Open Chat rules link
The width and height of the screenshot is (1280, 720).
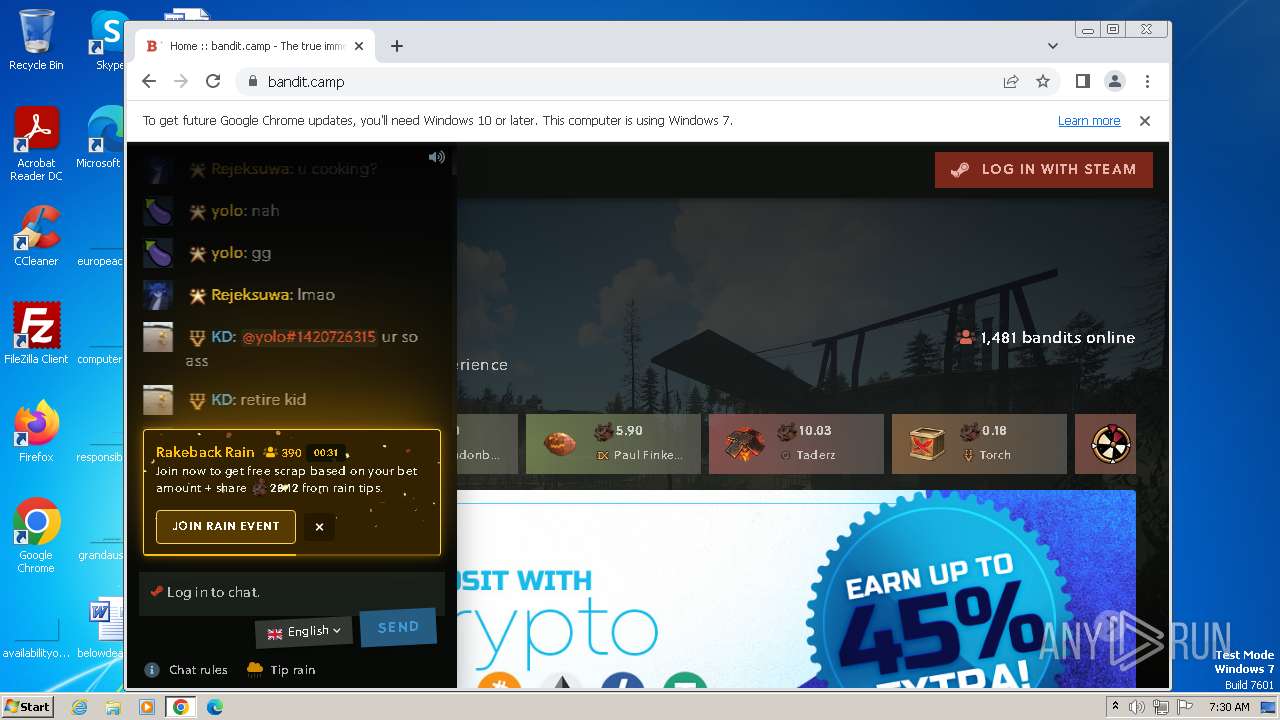[187, 670]
